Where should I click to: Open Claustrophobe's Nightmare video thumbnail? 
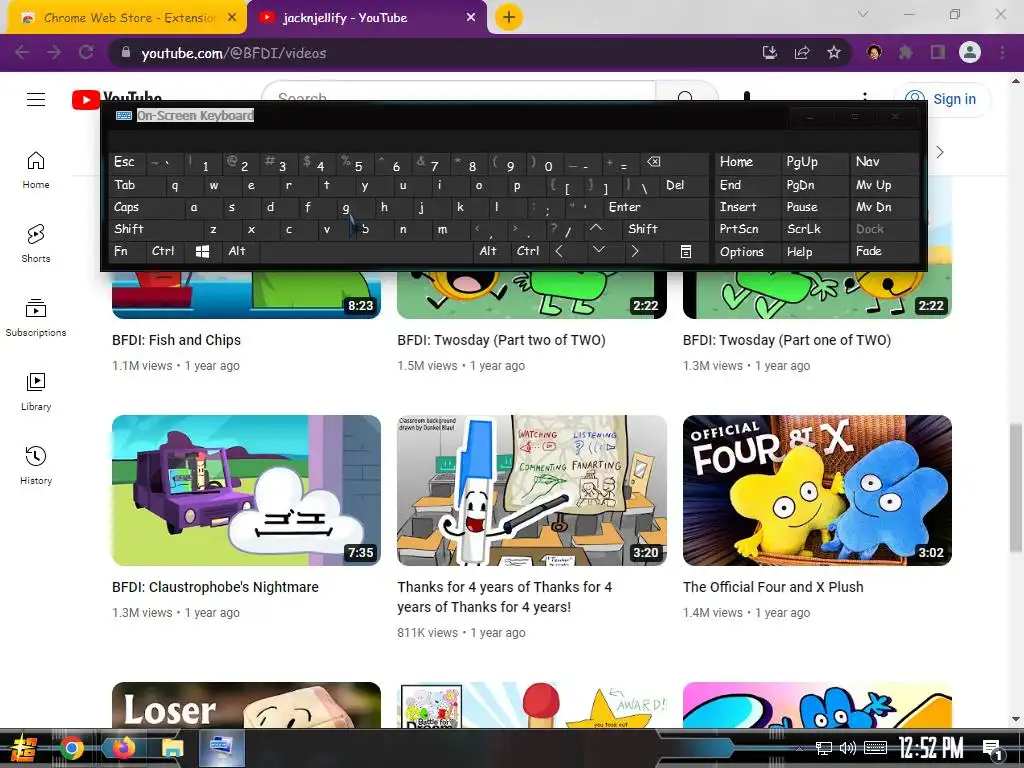click(x=246, y=490)
